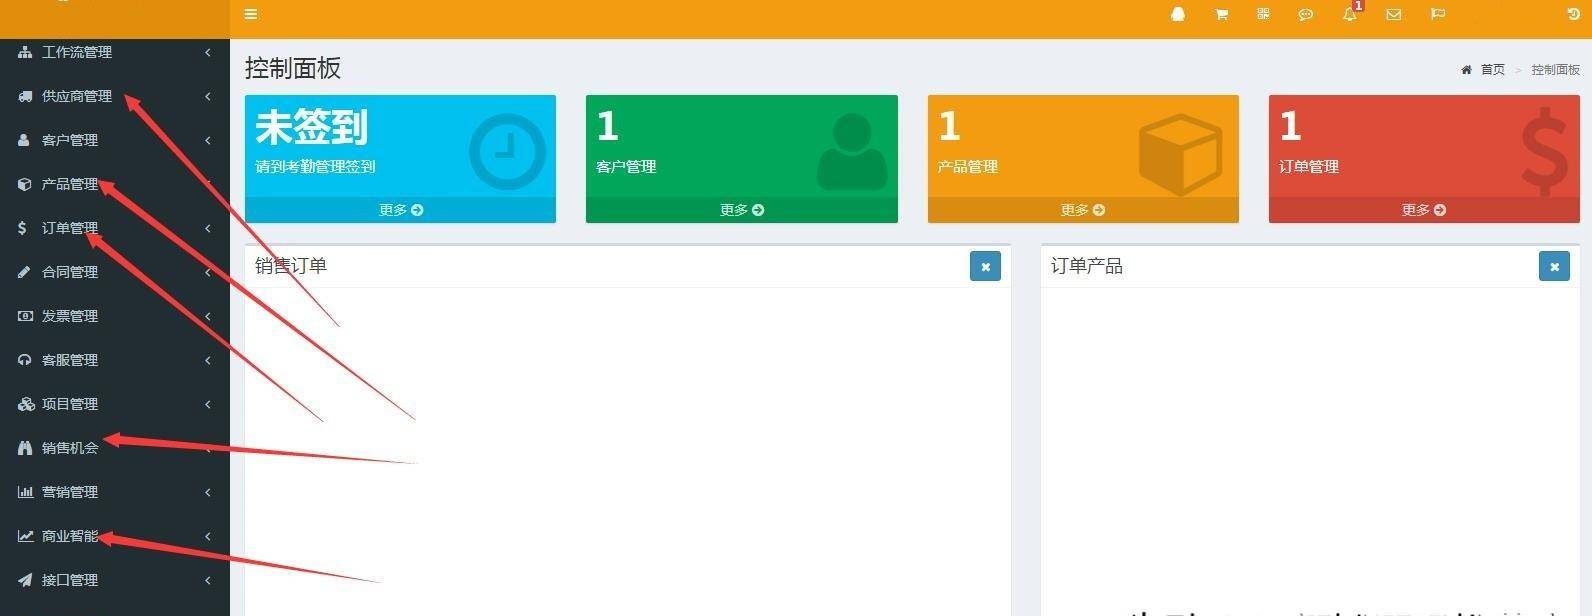Expand 客户管理 using its chevron
The width and height of the screenshot is (1592, 616).
click(207, 140)
